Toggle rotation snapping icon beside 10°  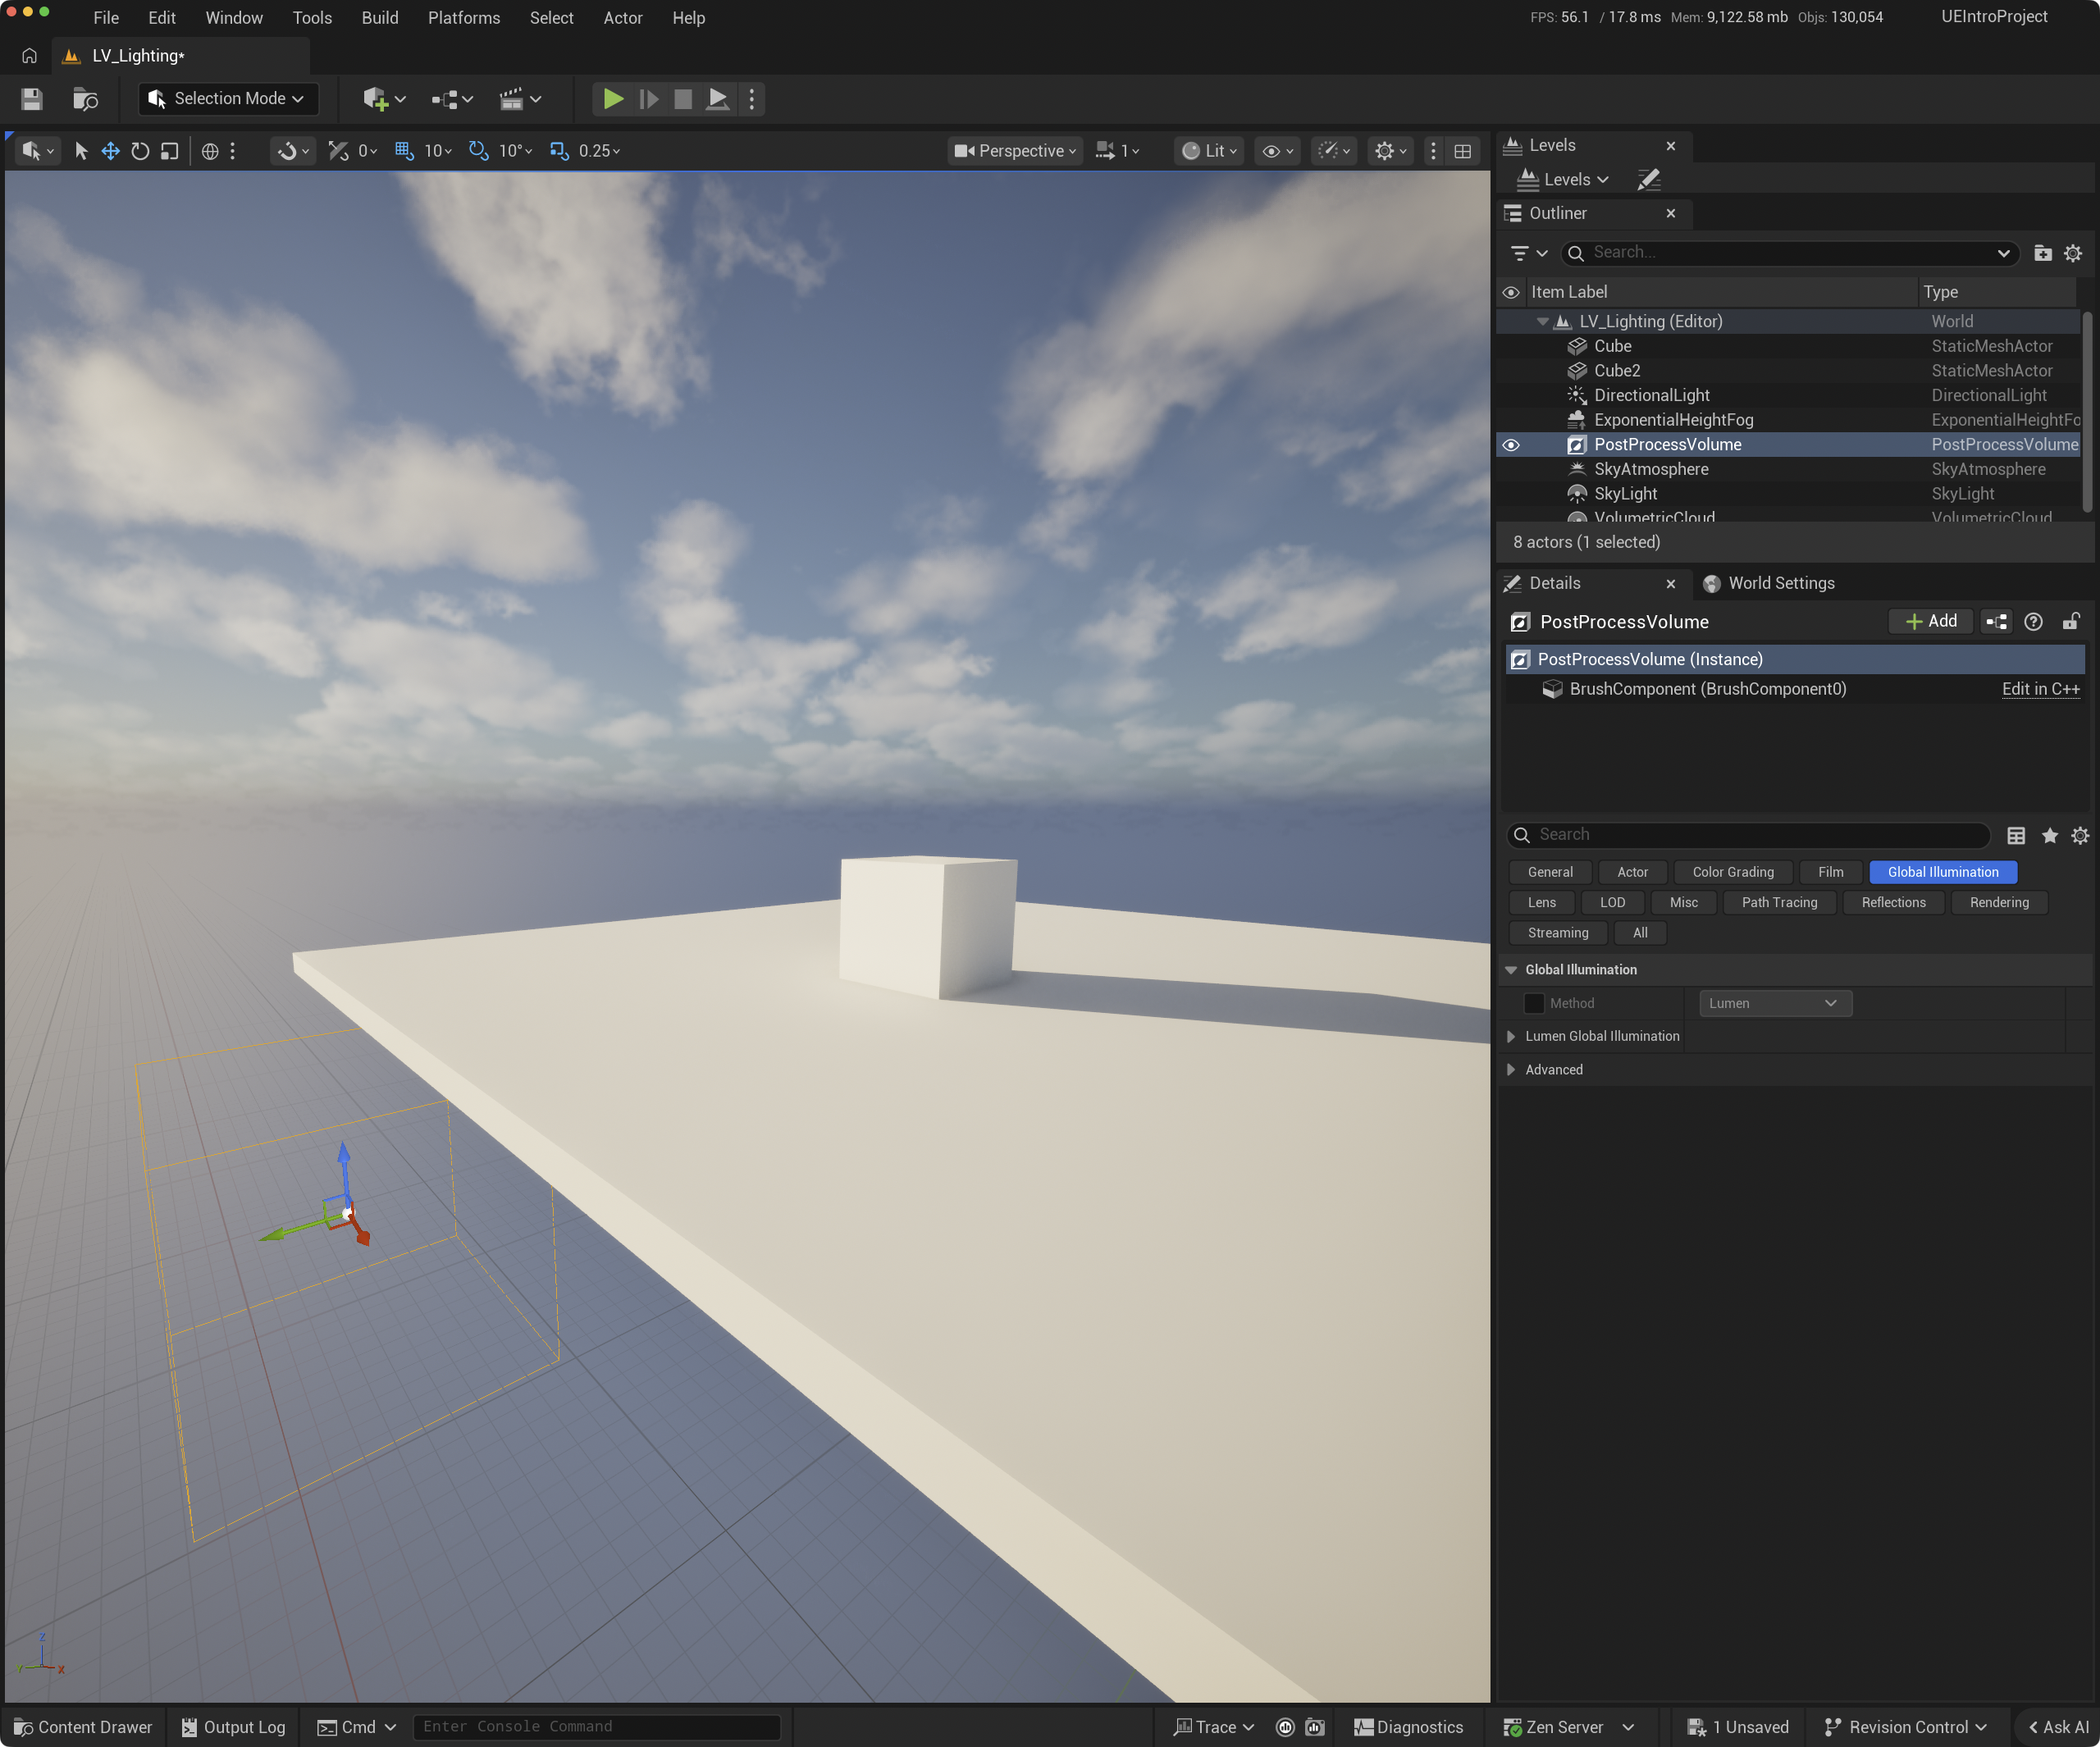[x=479, y=151]
